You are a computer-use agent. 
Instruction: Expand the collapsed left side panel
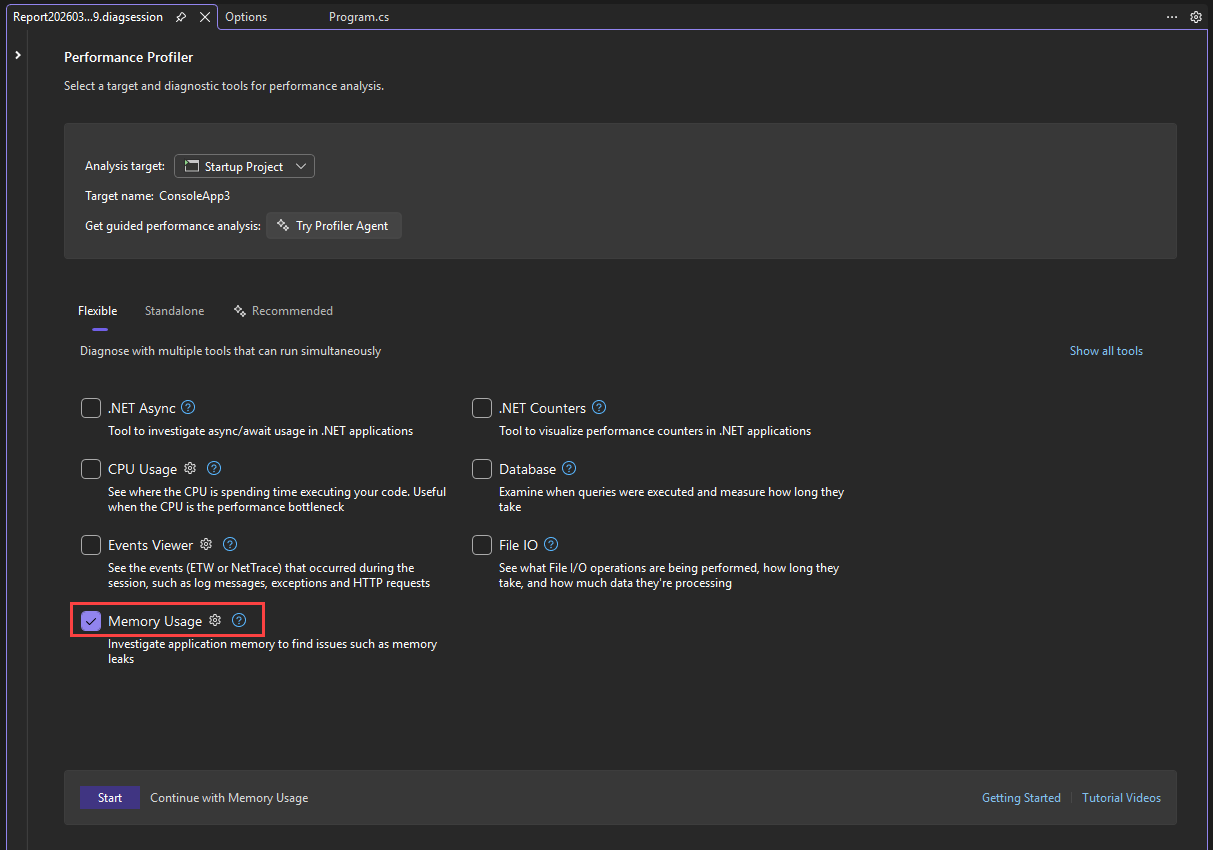(16, 56)
